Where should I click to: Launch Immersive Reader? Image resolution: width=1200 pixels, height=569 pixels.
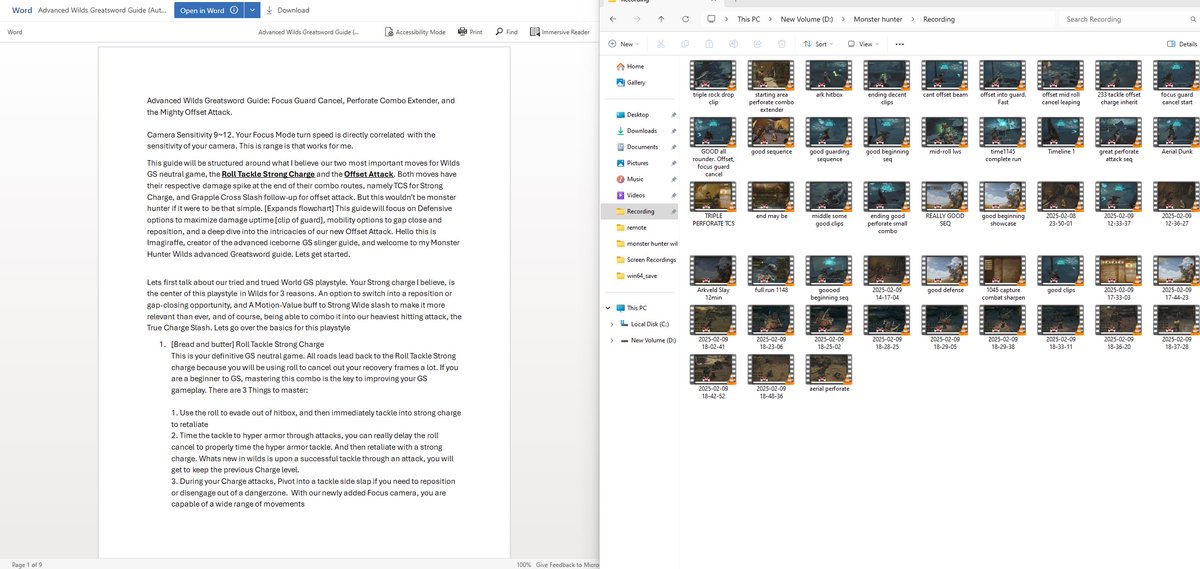coord(559,32)
